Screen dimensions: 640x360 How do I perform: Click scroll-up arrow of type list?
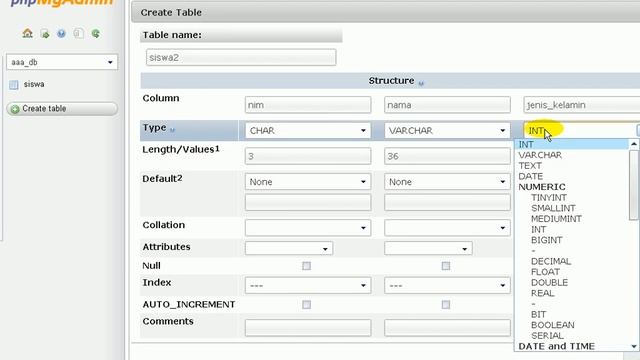tap(634, 144)
